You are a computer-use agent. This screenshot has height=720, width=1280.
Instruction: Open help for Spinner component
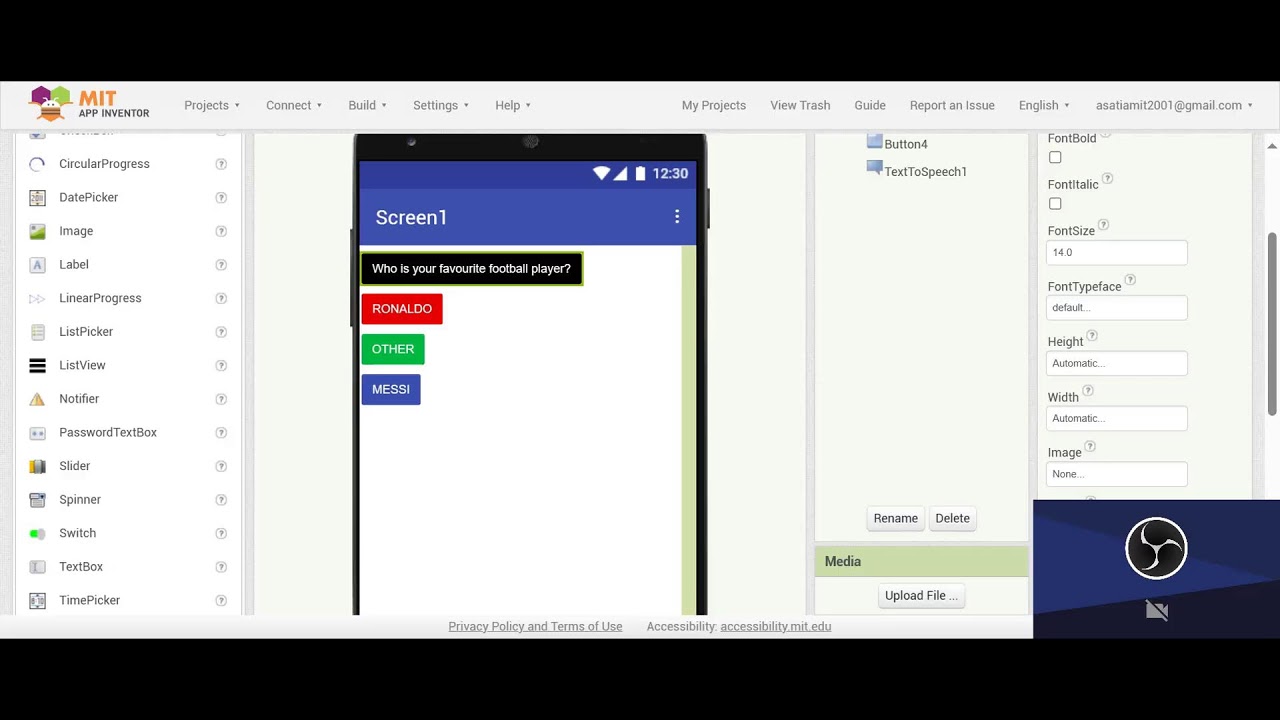[x=221, y=500]
